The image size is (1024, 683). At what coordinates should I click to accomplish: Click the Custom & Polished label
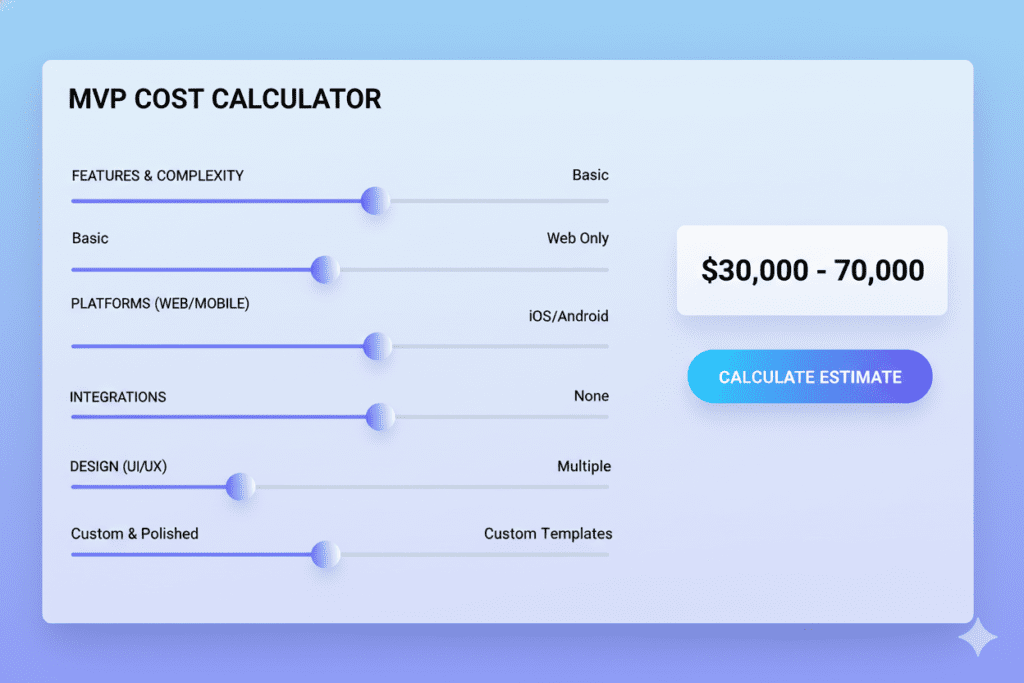click(135, 534)
